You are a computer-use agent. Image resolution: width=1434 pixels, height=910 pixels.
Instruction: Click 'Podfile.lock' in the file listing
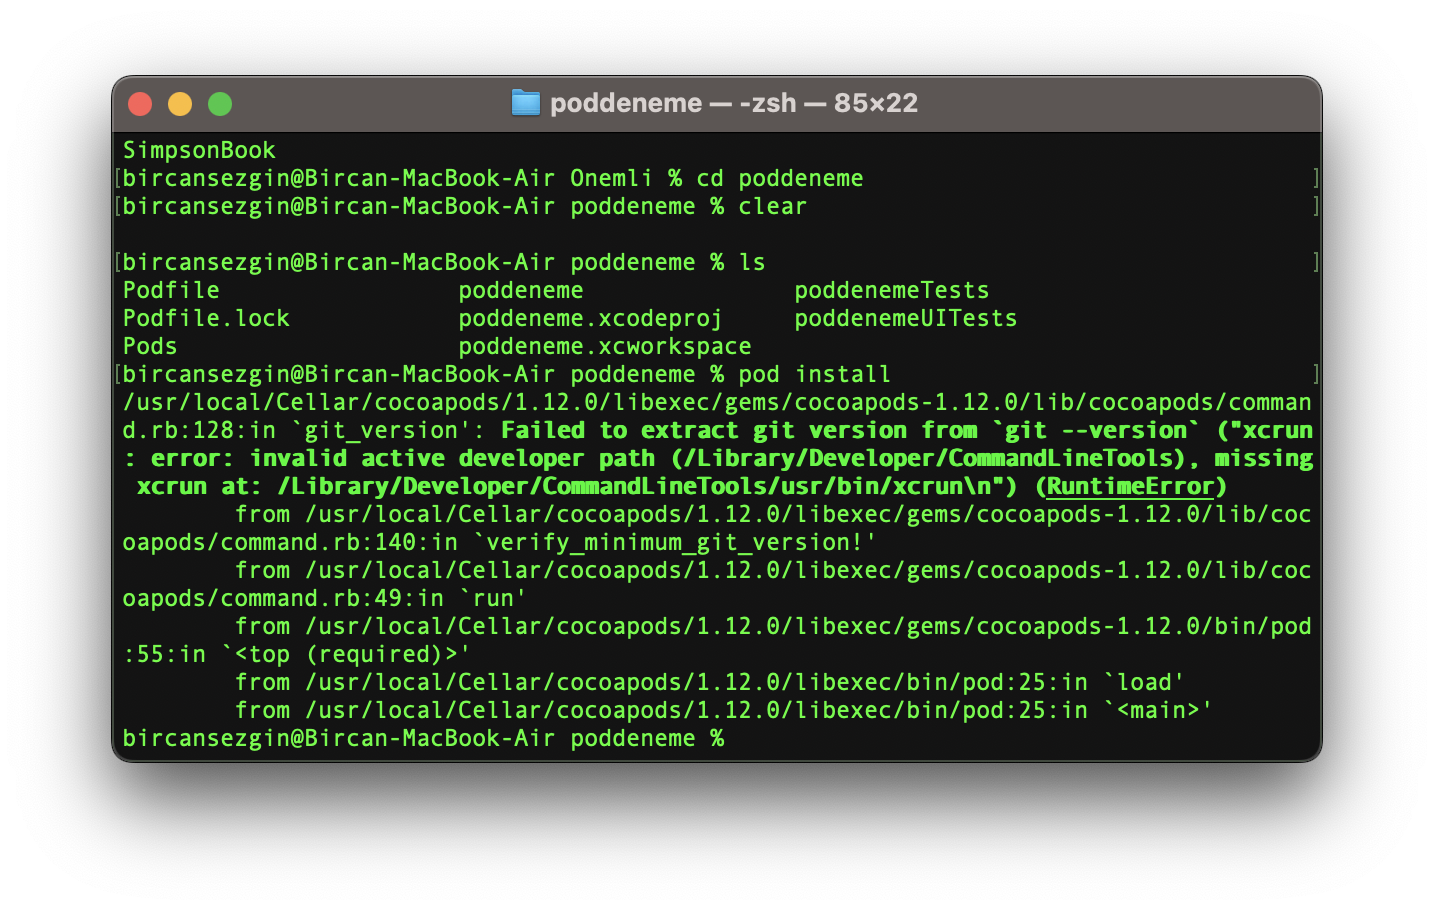click(206, 319)
